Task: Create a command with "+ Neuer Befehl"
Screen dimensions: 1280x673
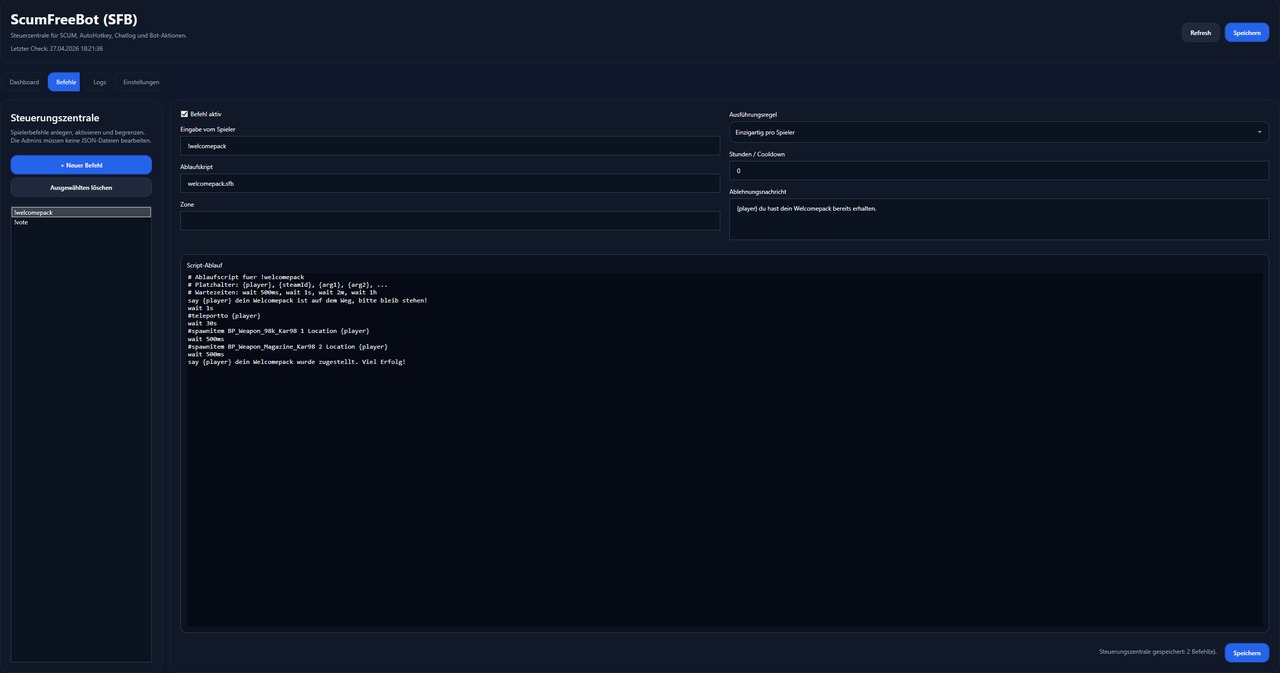Action: pos(81,165)
